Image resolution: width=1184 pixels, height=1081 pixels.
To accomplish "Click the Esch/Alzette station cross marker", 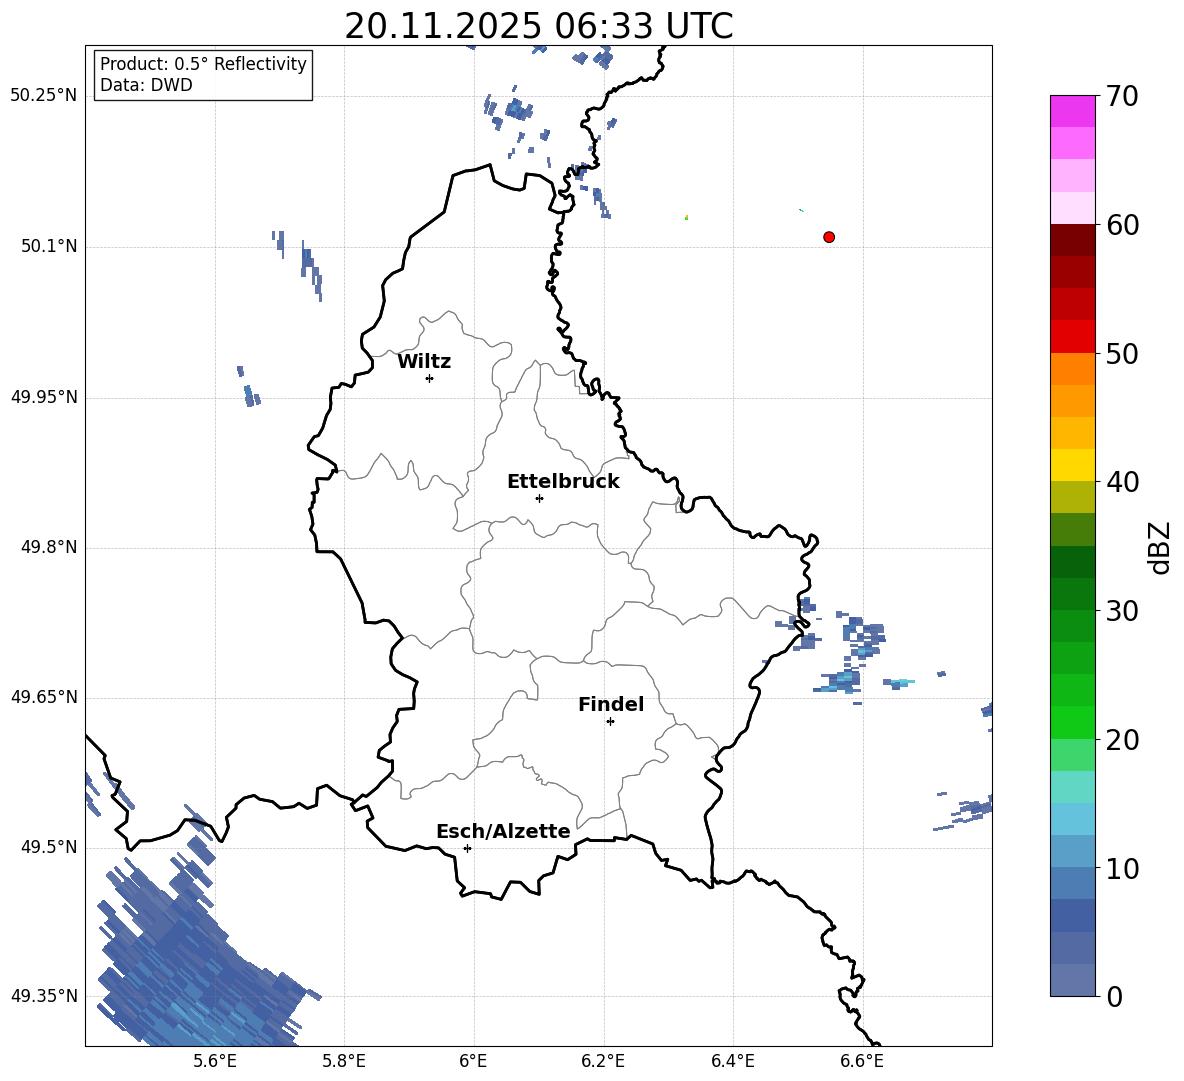I will (x=467, y=848).
